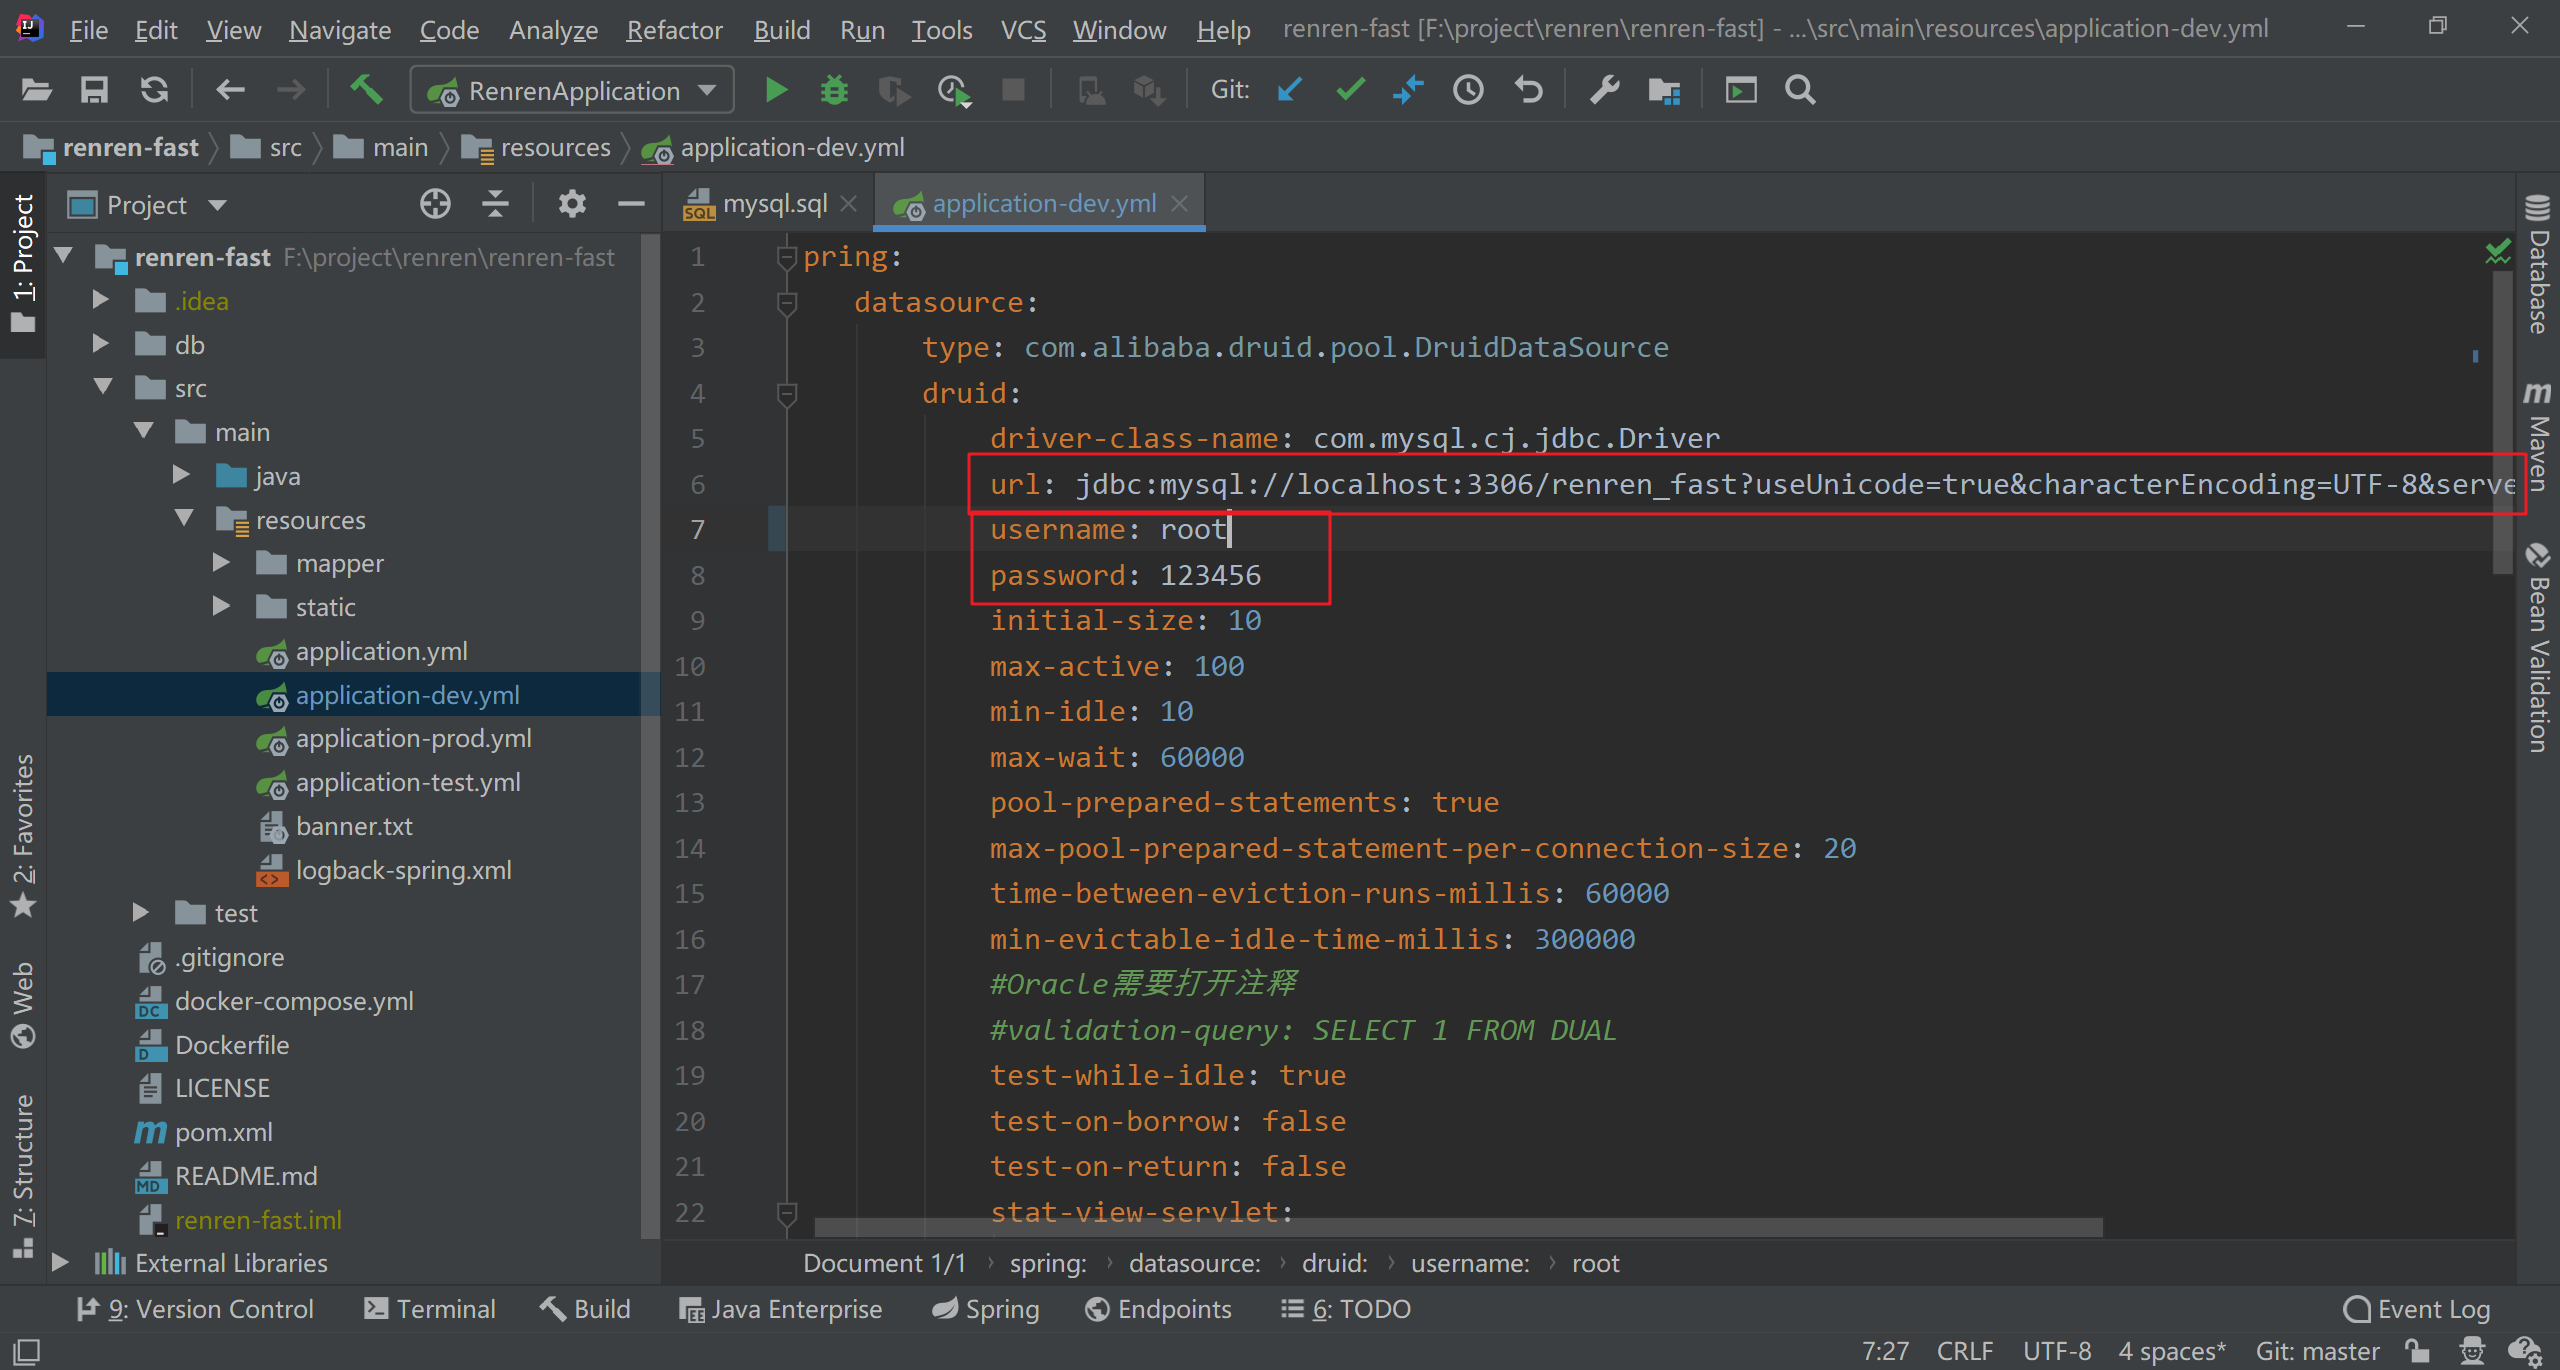Image resolution: width=2560 pixels, height=1370 pixels.
Task: Save all files via floppy disk icon
Action: pos(94,91)
